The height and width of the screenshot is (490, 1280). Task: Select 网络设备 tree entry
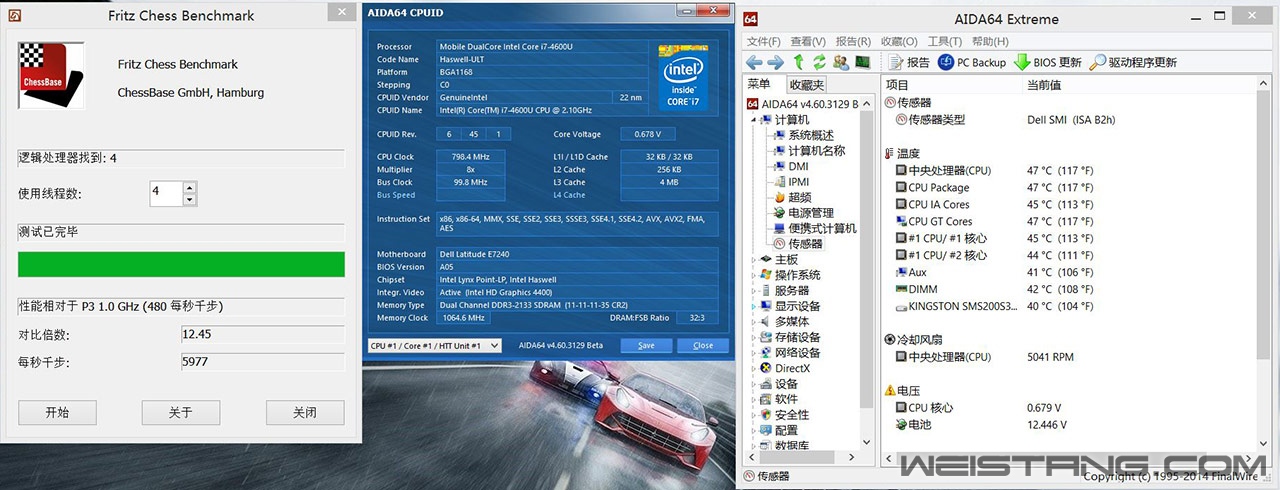(789, 353)
